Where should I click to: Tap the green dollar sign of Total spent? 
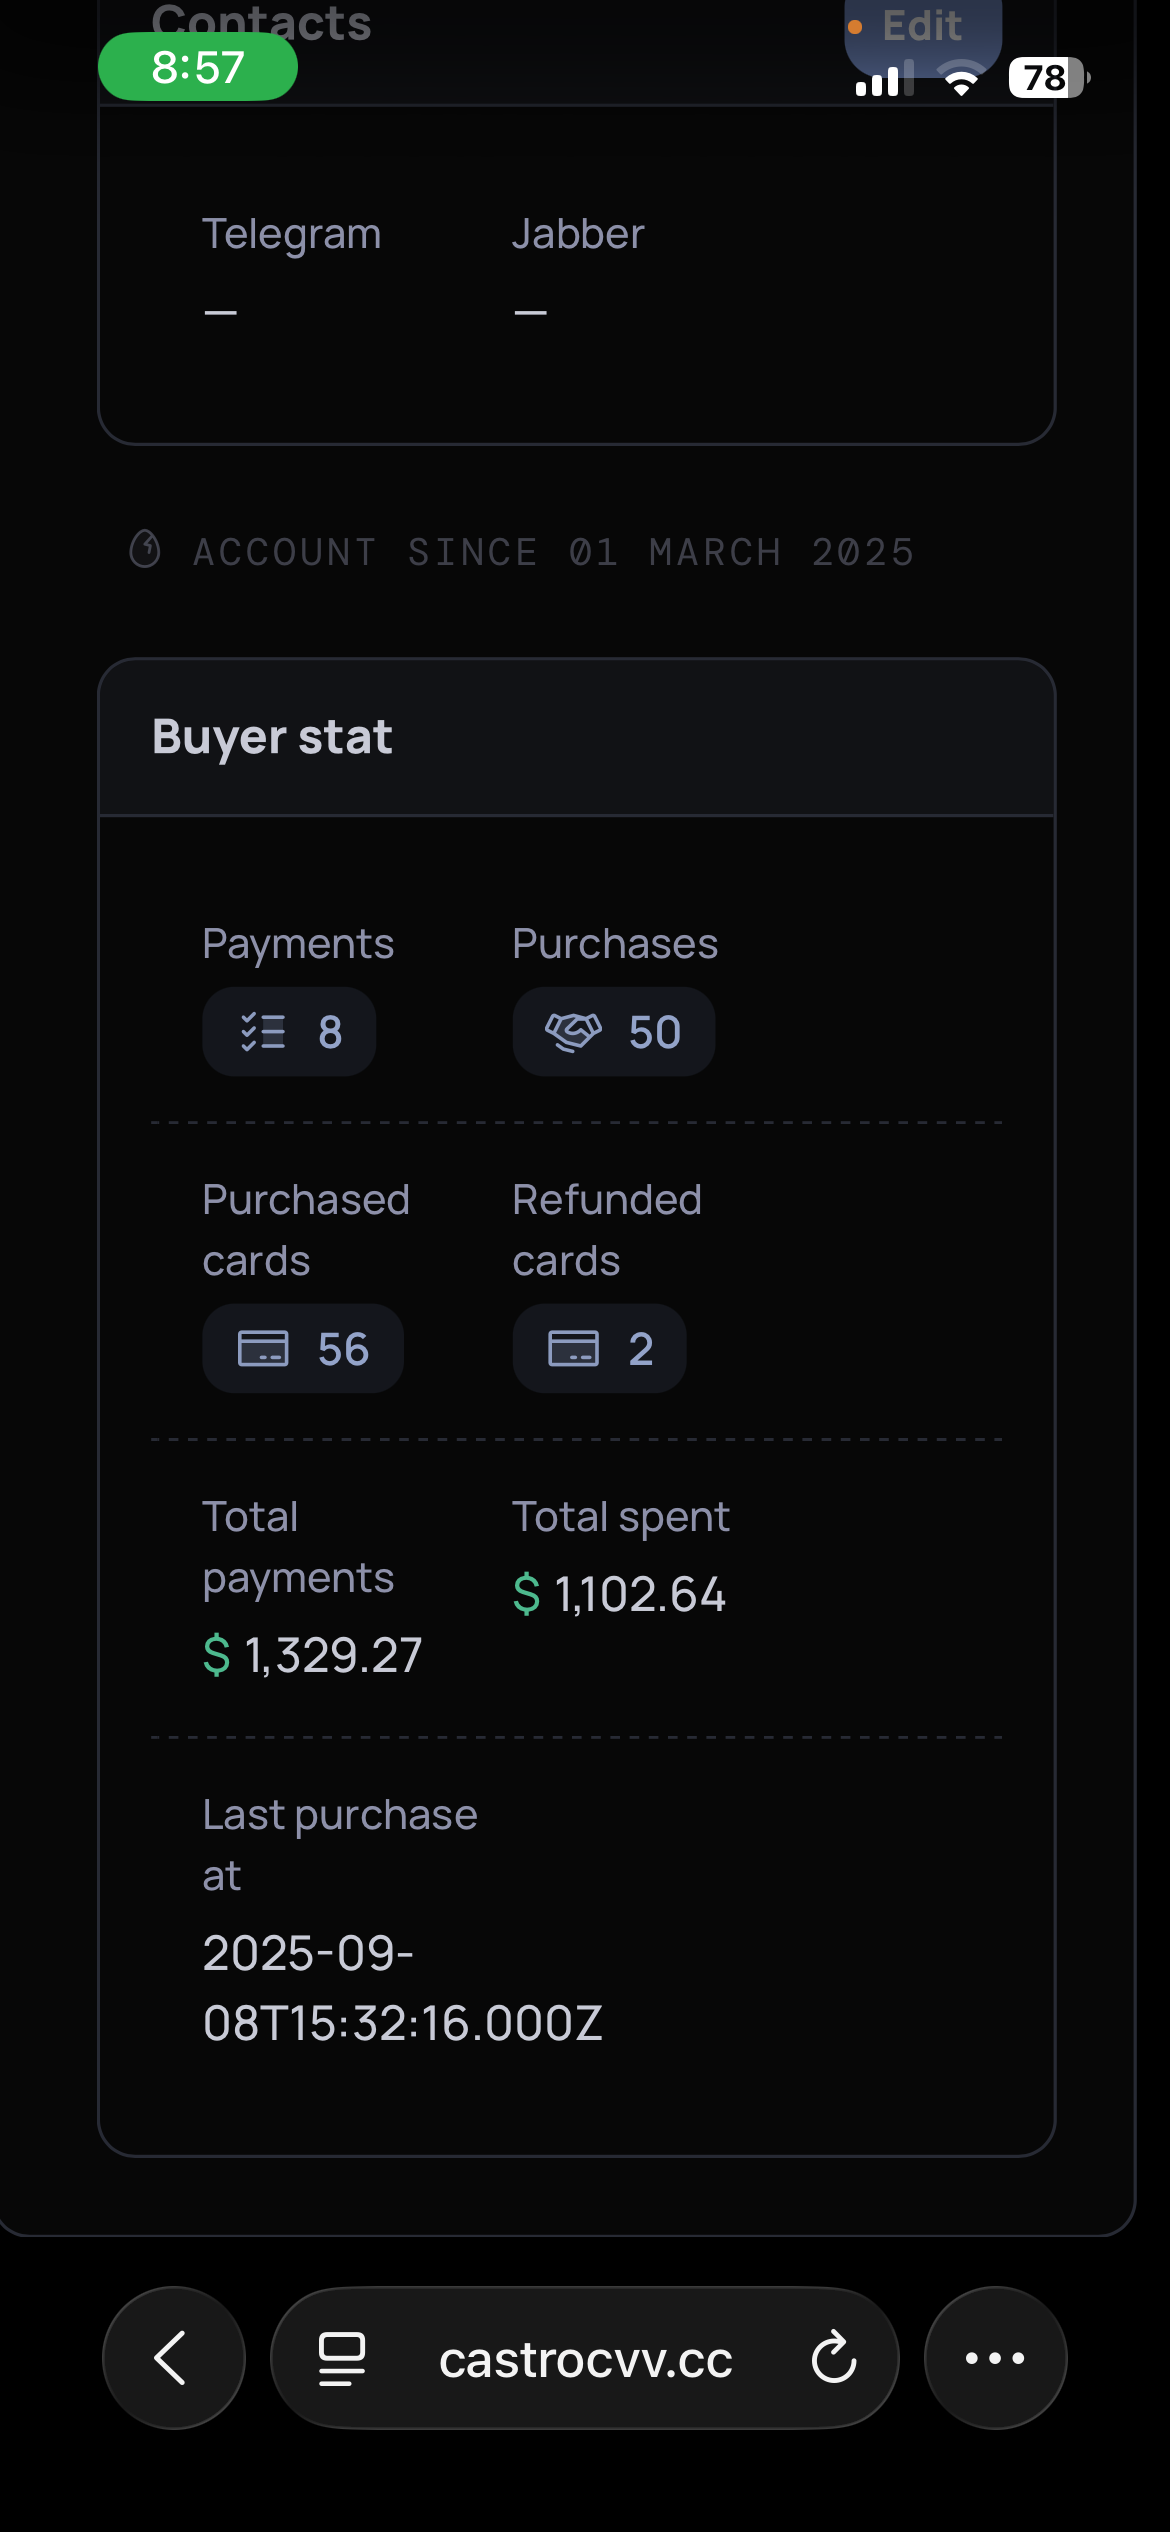pyautogui.click(x=526, y=1593)
